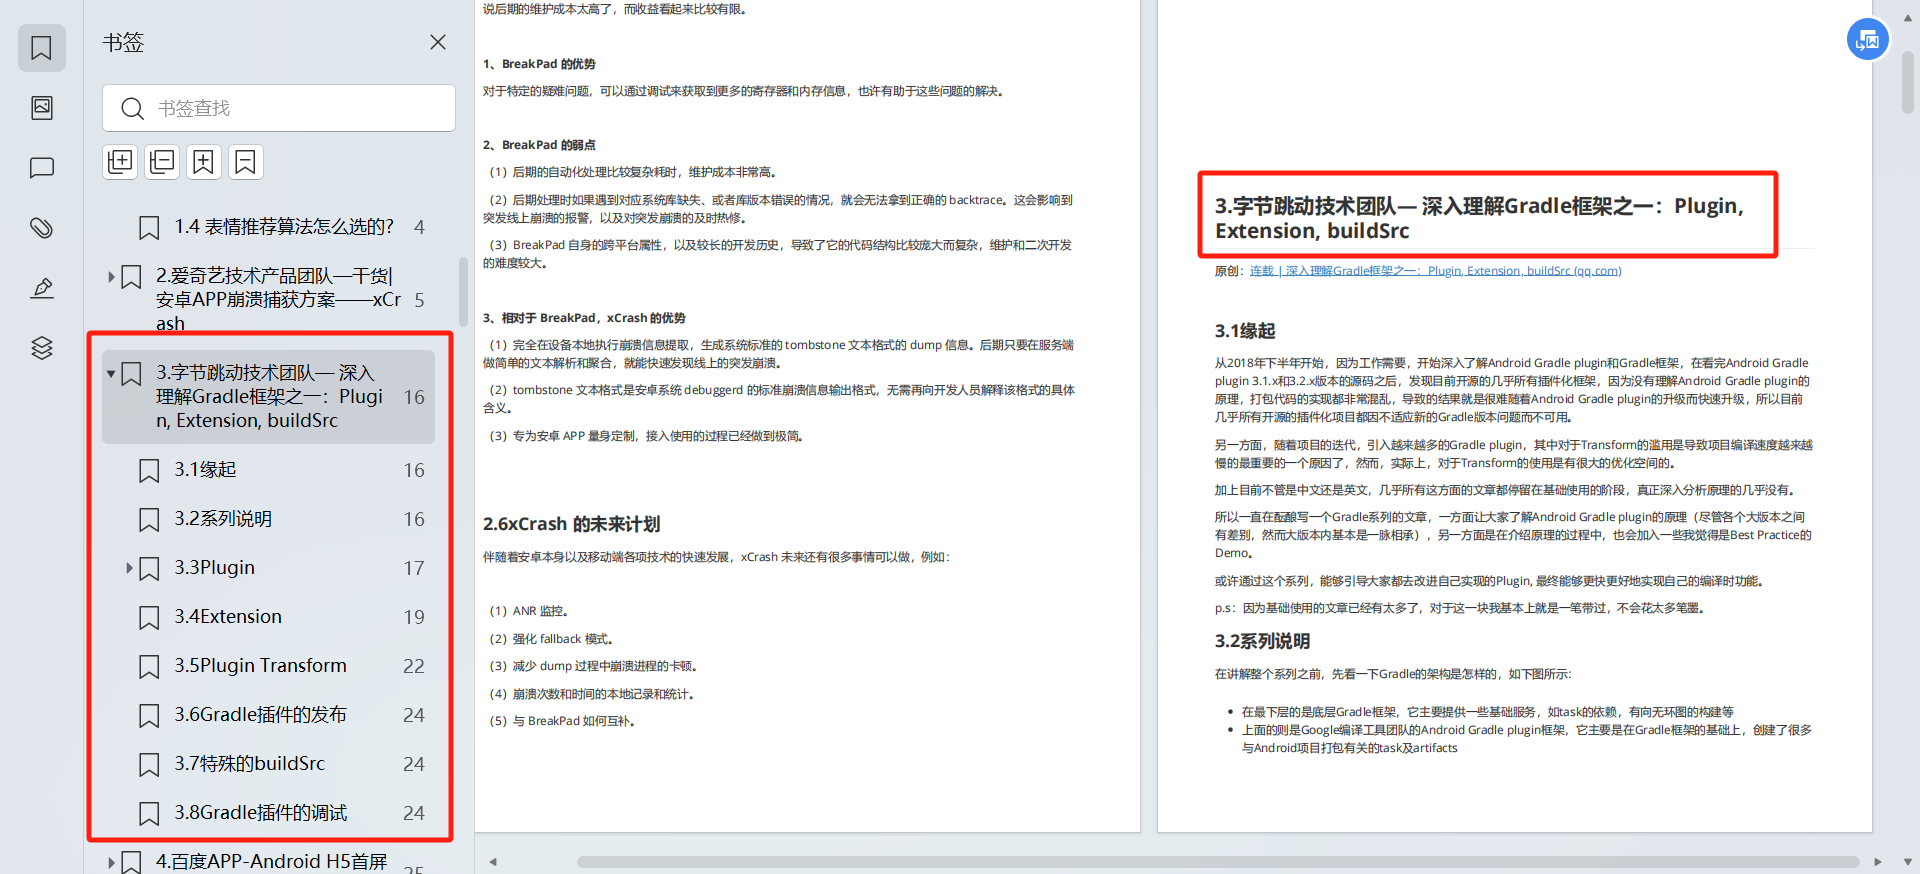Click the horizontal scrollbar thumb below document
Screen dimensions: 1920x874
[1217, 861]
